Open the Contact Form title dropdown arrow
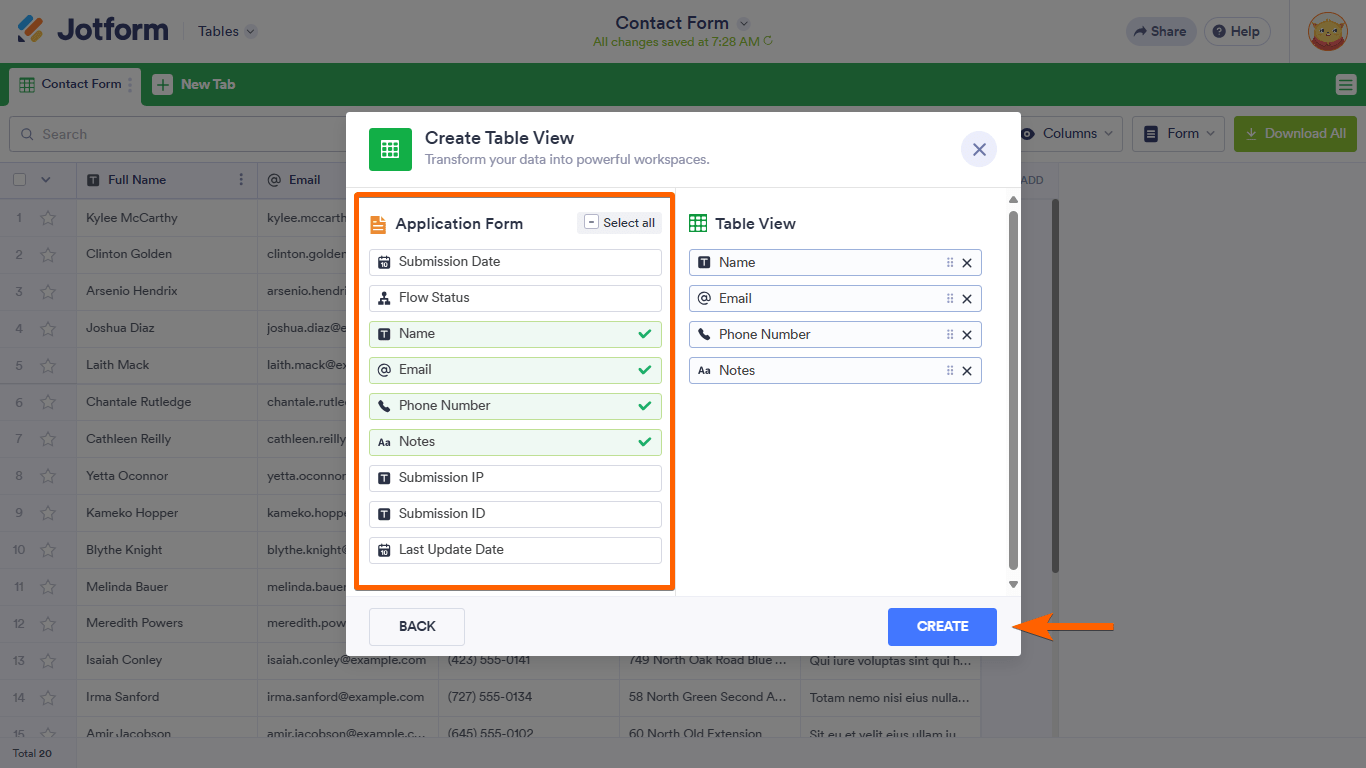Screen dimensions: 1366x768 [743, 23]
